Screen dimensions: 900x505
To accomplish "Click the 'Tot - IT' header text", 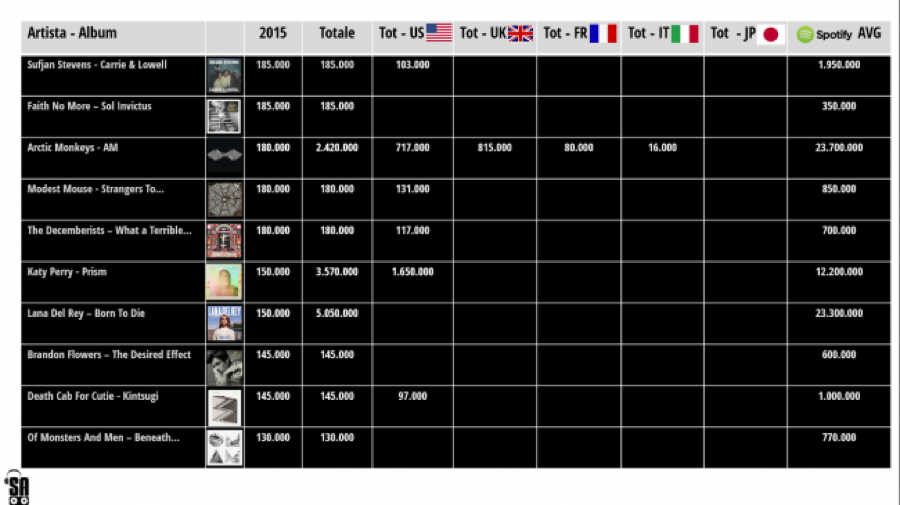I will tap(649, 33).
